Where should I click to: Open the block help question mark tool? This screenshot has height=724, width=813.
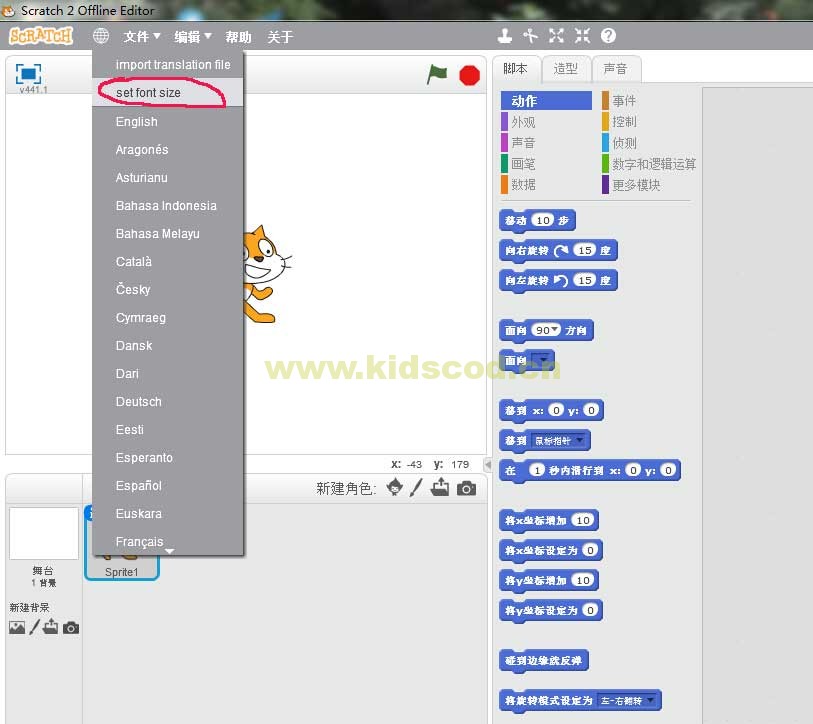[607, 35]
